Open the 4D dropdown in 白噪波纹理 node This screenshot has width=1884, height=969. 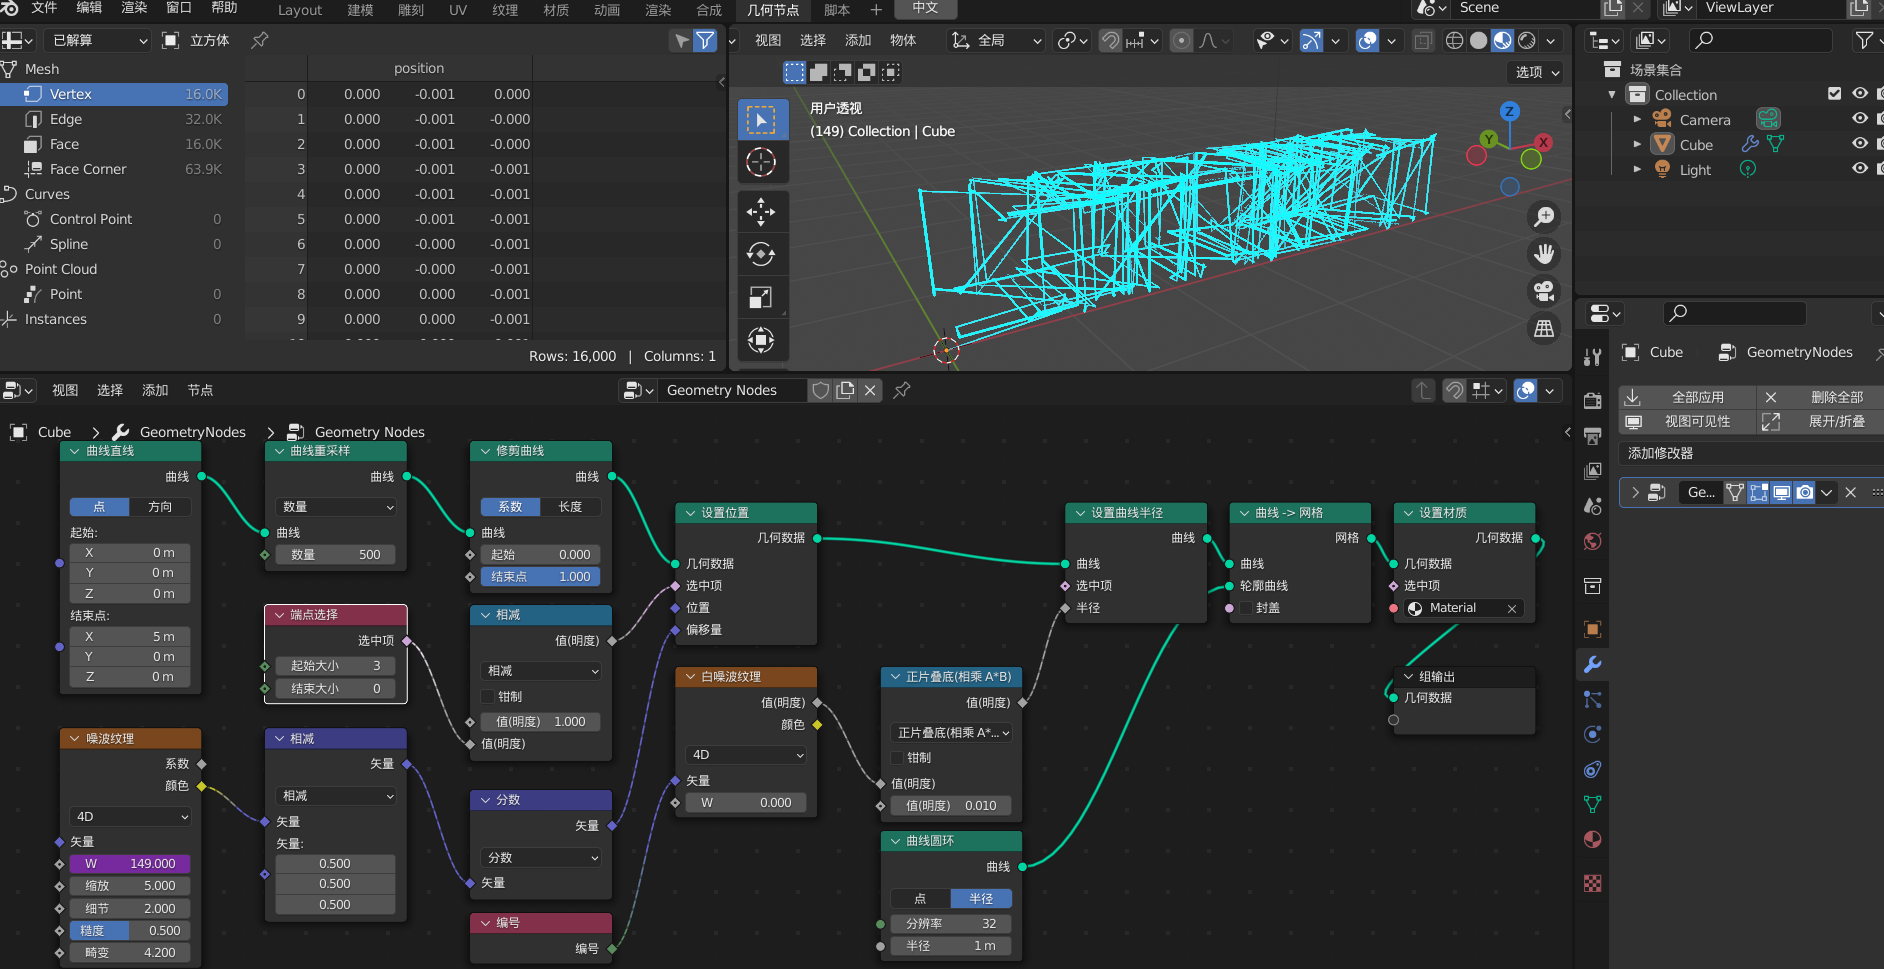coord(746,755)
